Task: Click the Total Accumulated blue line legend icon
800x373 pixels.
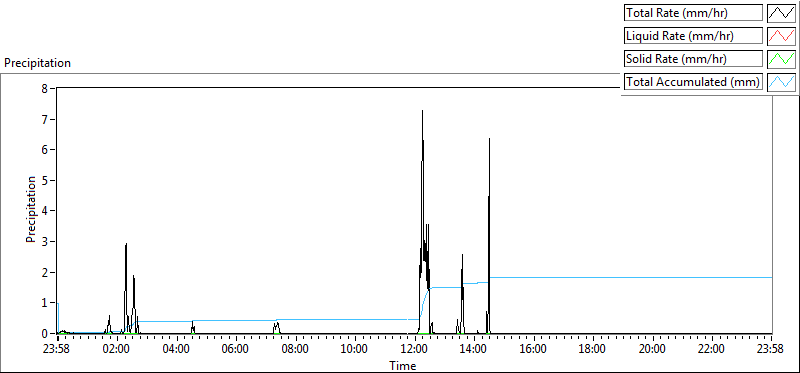Action: click(781, 82)
